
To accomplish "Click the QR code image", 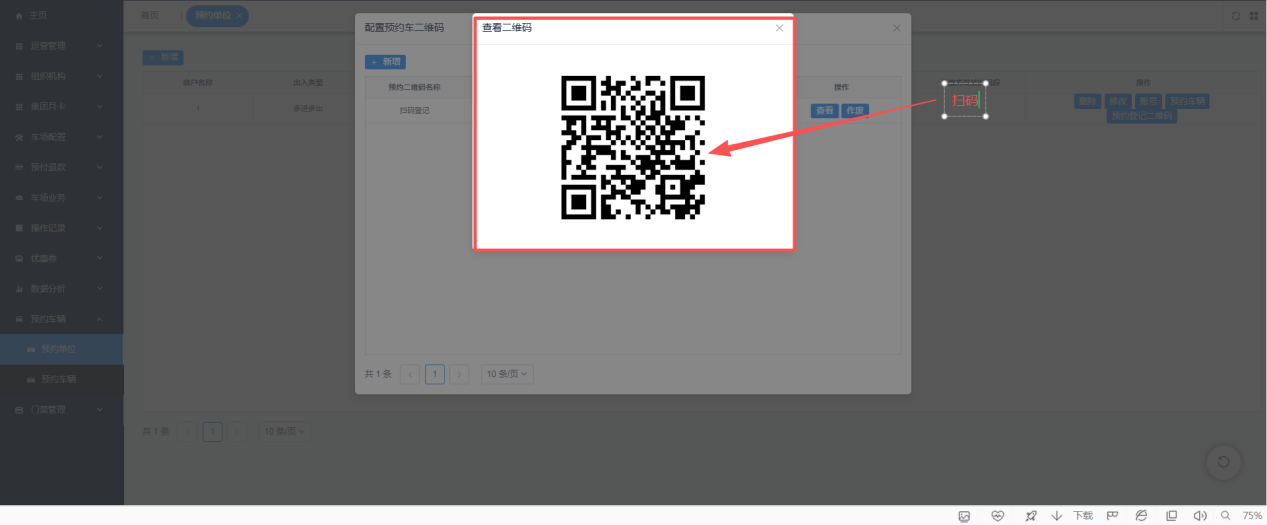I will 633,147.
